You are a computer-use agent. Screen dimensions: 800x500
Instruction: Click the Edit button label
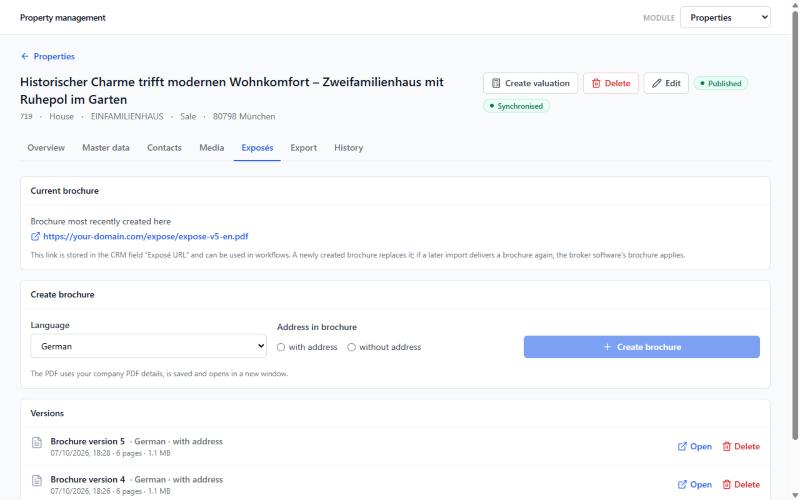[672, 83]
